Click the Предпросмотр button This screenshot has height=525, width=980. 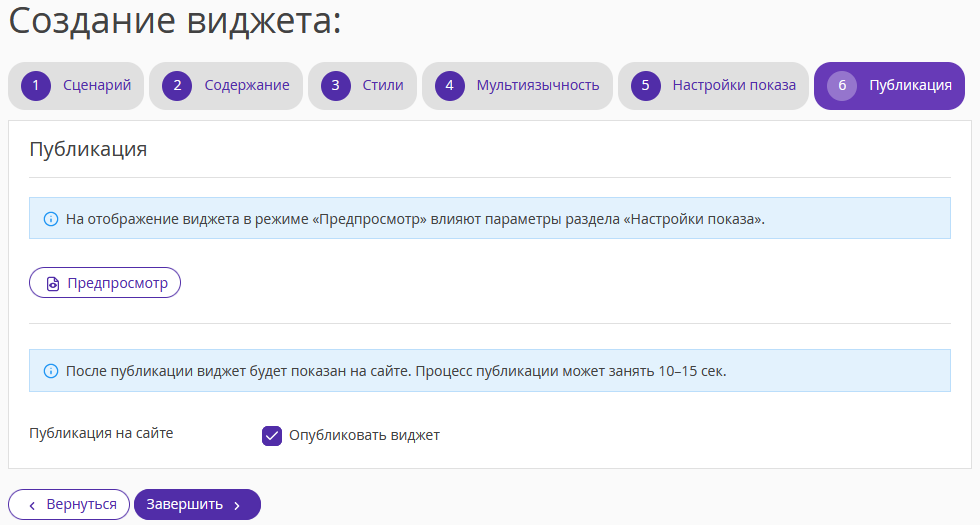coord(105,283)
